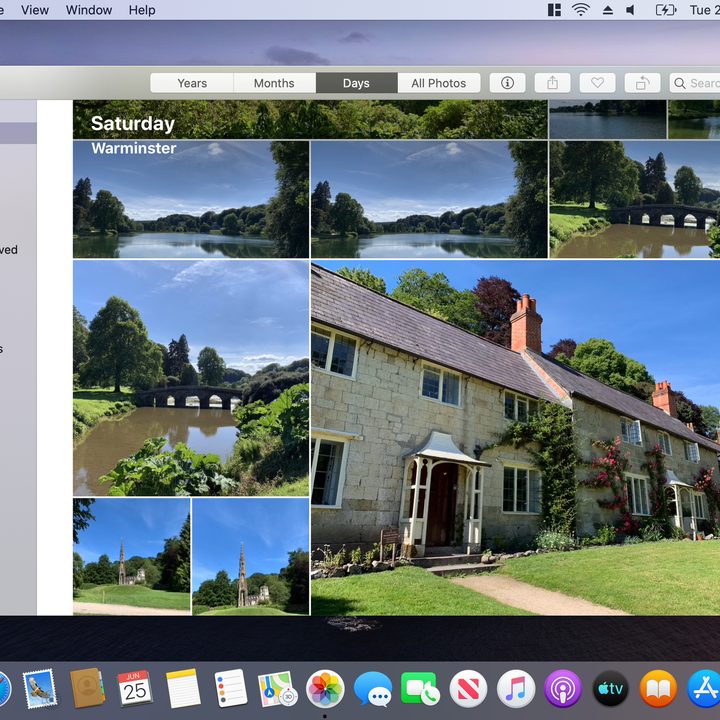
Task: Switch to the Months view
Action: pyautogui.click(x=274, y=83)
